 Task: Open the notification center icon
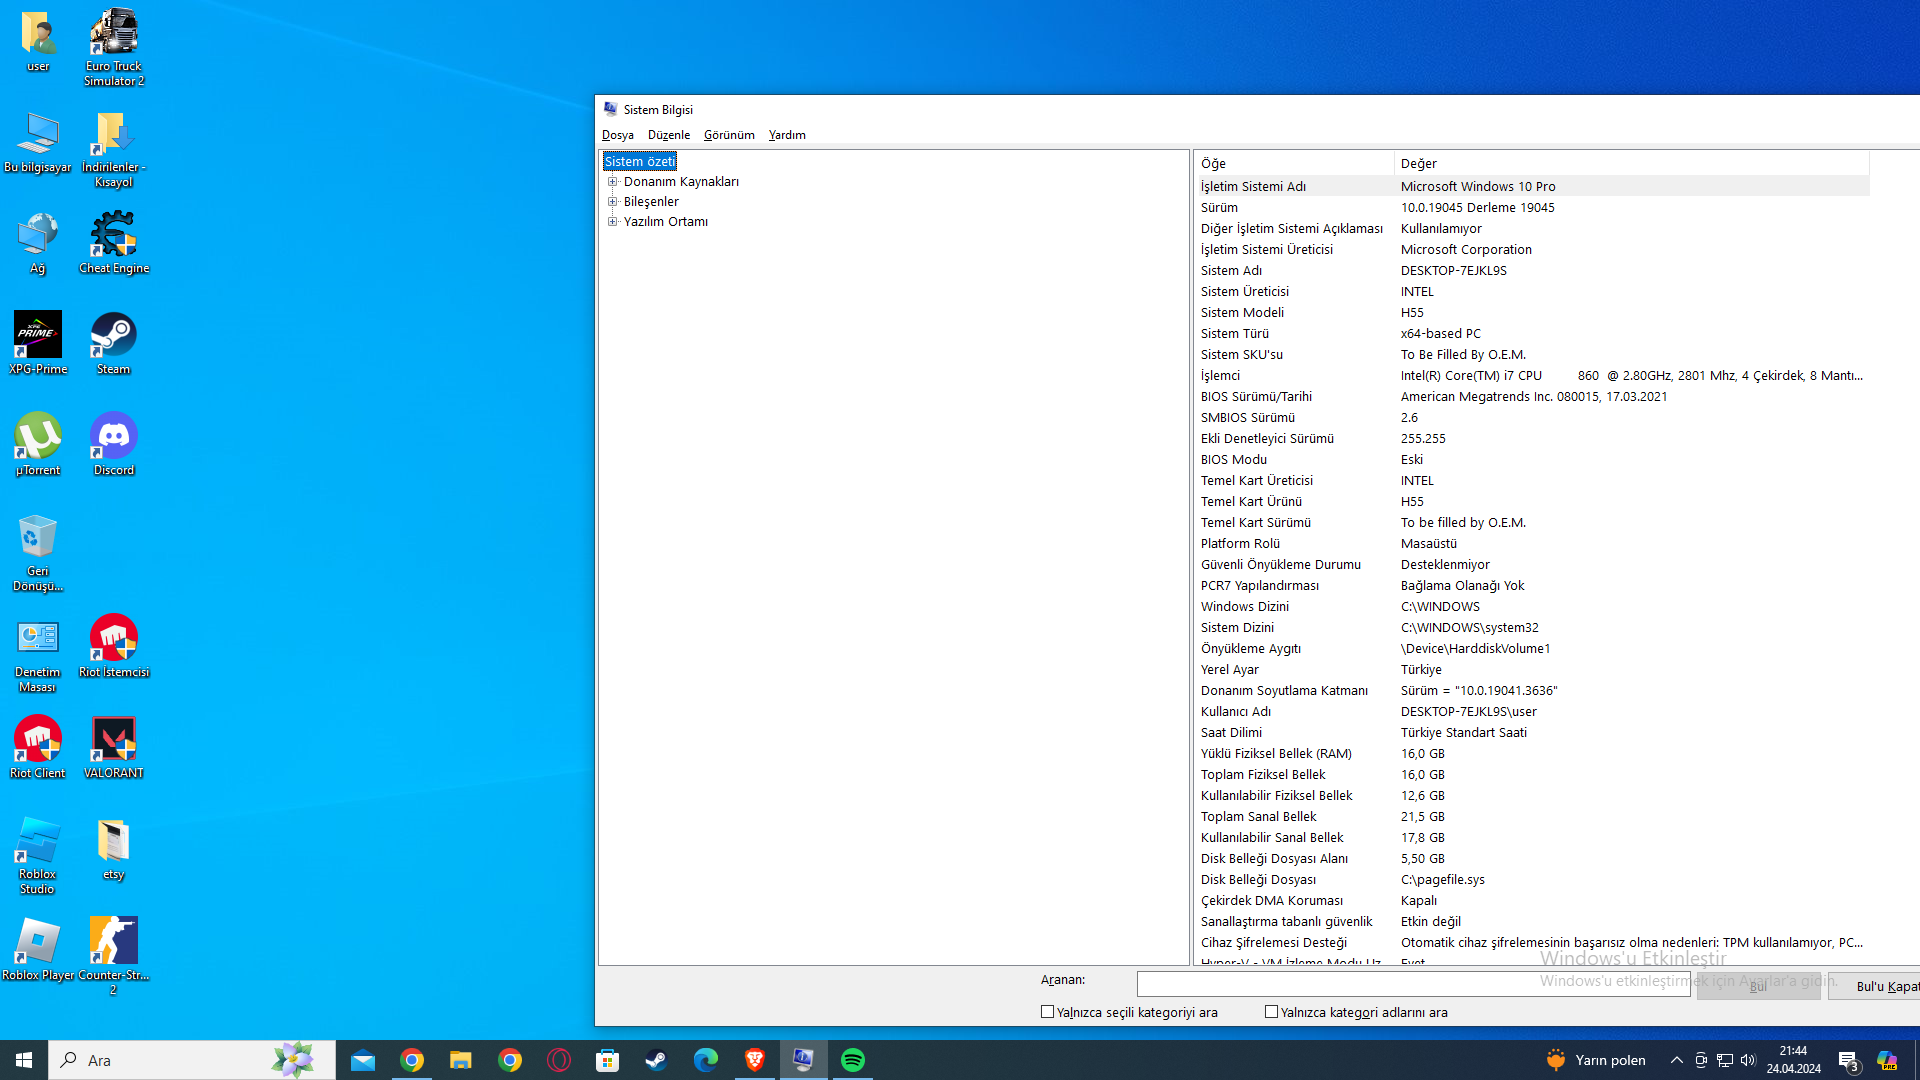click(1848, 1060)
